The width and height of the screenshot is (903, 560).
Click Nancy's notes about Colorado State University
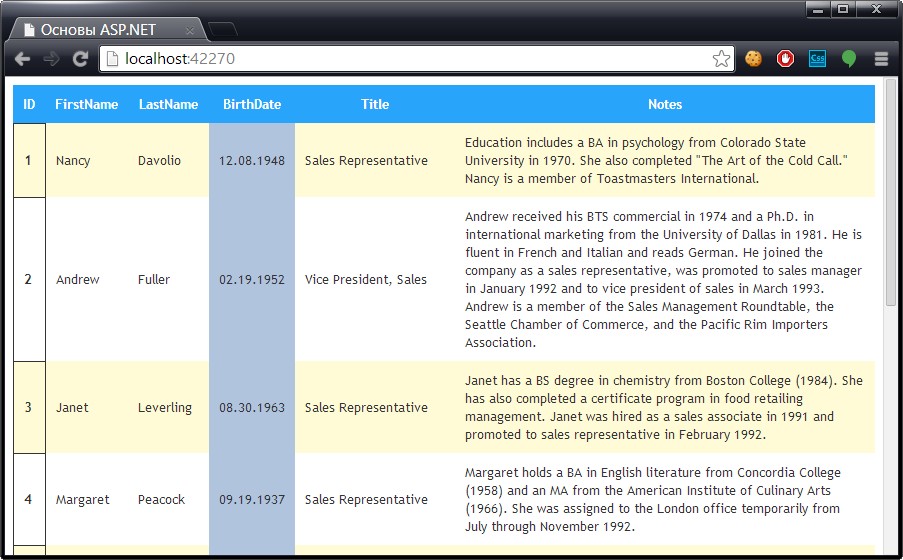pos(657,160)
